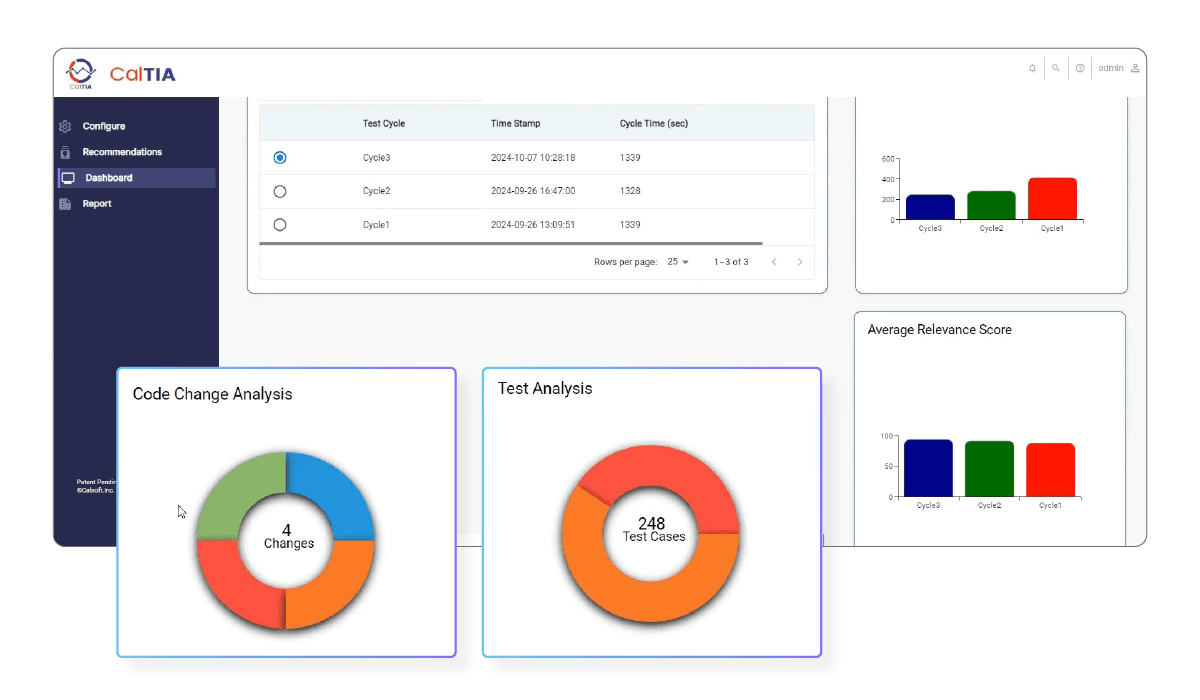Click the 248 Test Cases center label
This screenshot has width=1200, height=700.
pyautogui.click(x=653, y=530)
